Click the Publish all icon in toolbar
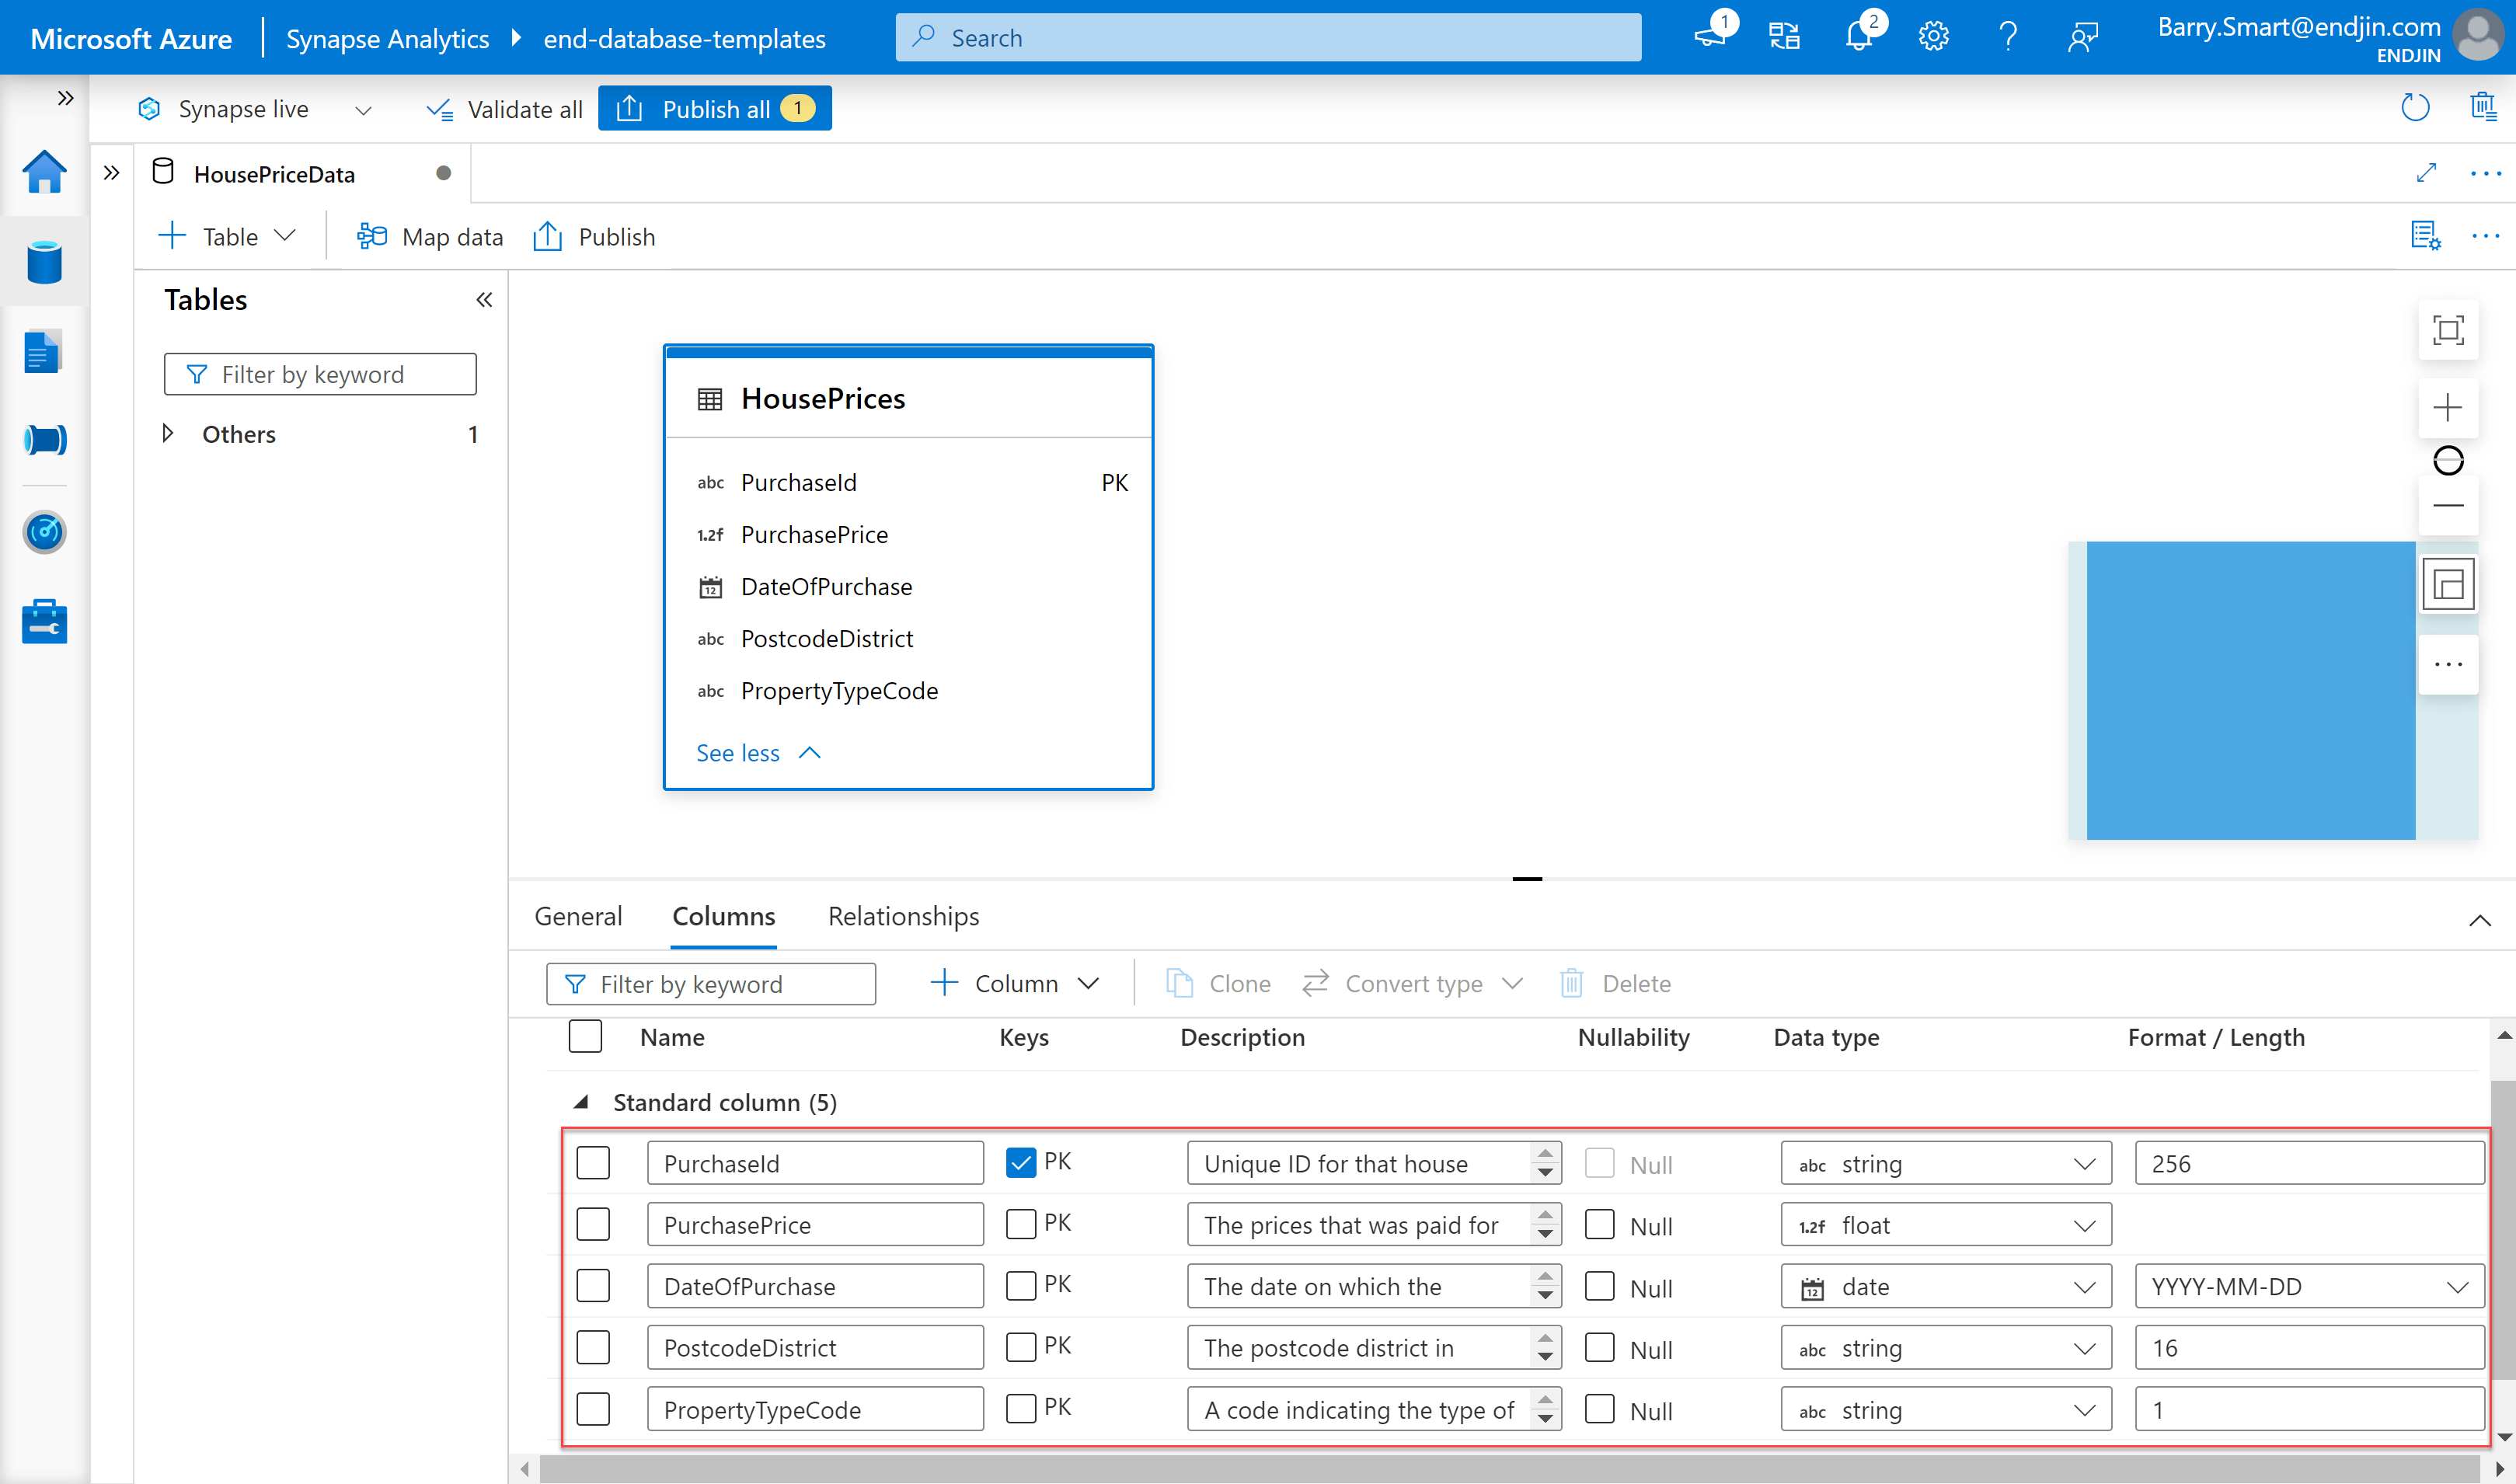The height and width of the screenshot is (1484, 2516). tap(714, 108)
